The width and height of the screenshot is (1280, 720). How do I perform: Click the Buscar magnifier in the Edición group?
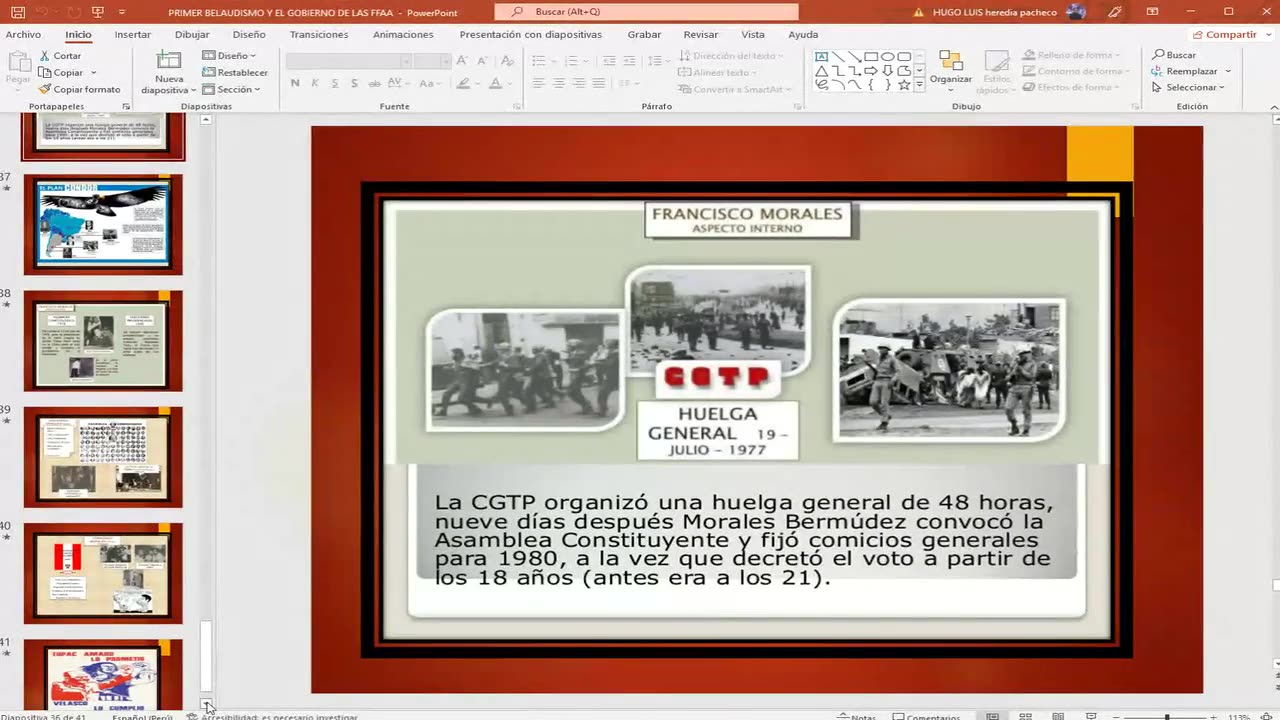[x=1159, y=55]
